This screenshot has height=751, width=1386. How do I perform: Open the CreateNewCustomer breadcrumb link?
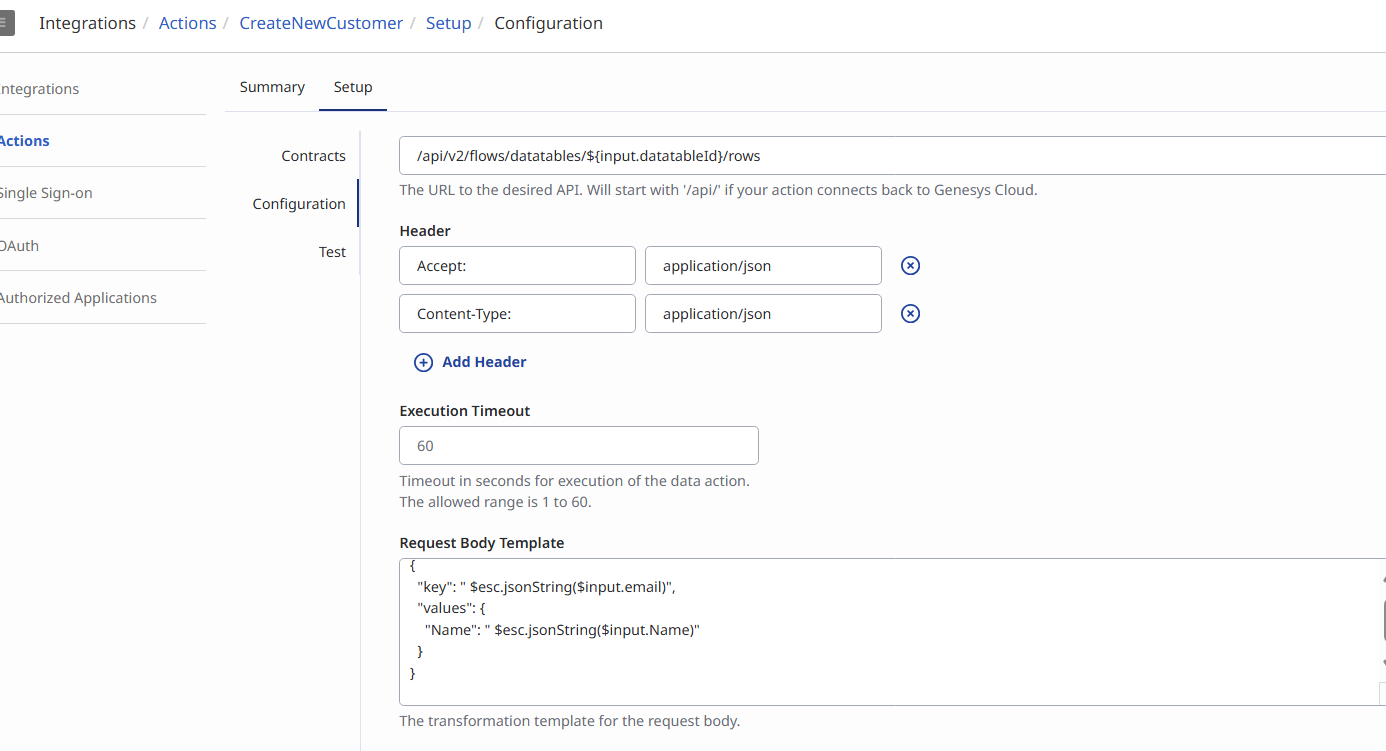click(321, 23)
